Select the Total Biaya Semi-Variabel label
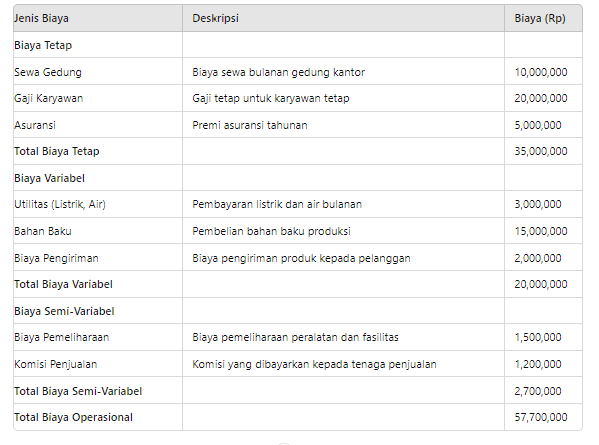 [x=78, y=391]
